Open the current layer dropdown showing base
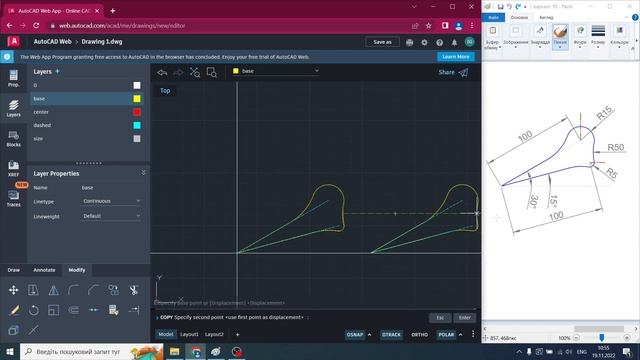The width and height of the screenshot is (640, 360). (x=276, y=71)
